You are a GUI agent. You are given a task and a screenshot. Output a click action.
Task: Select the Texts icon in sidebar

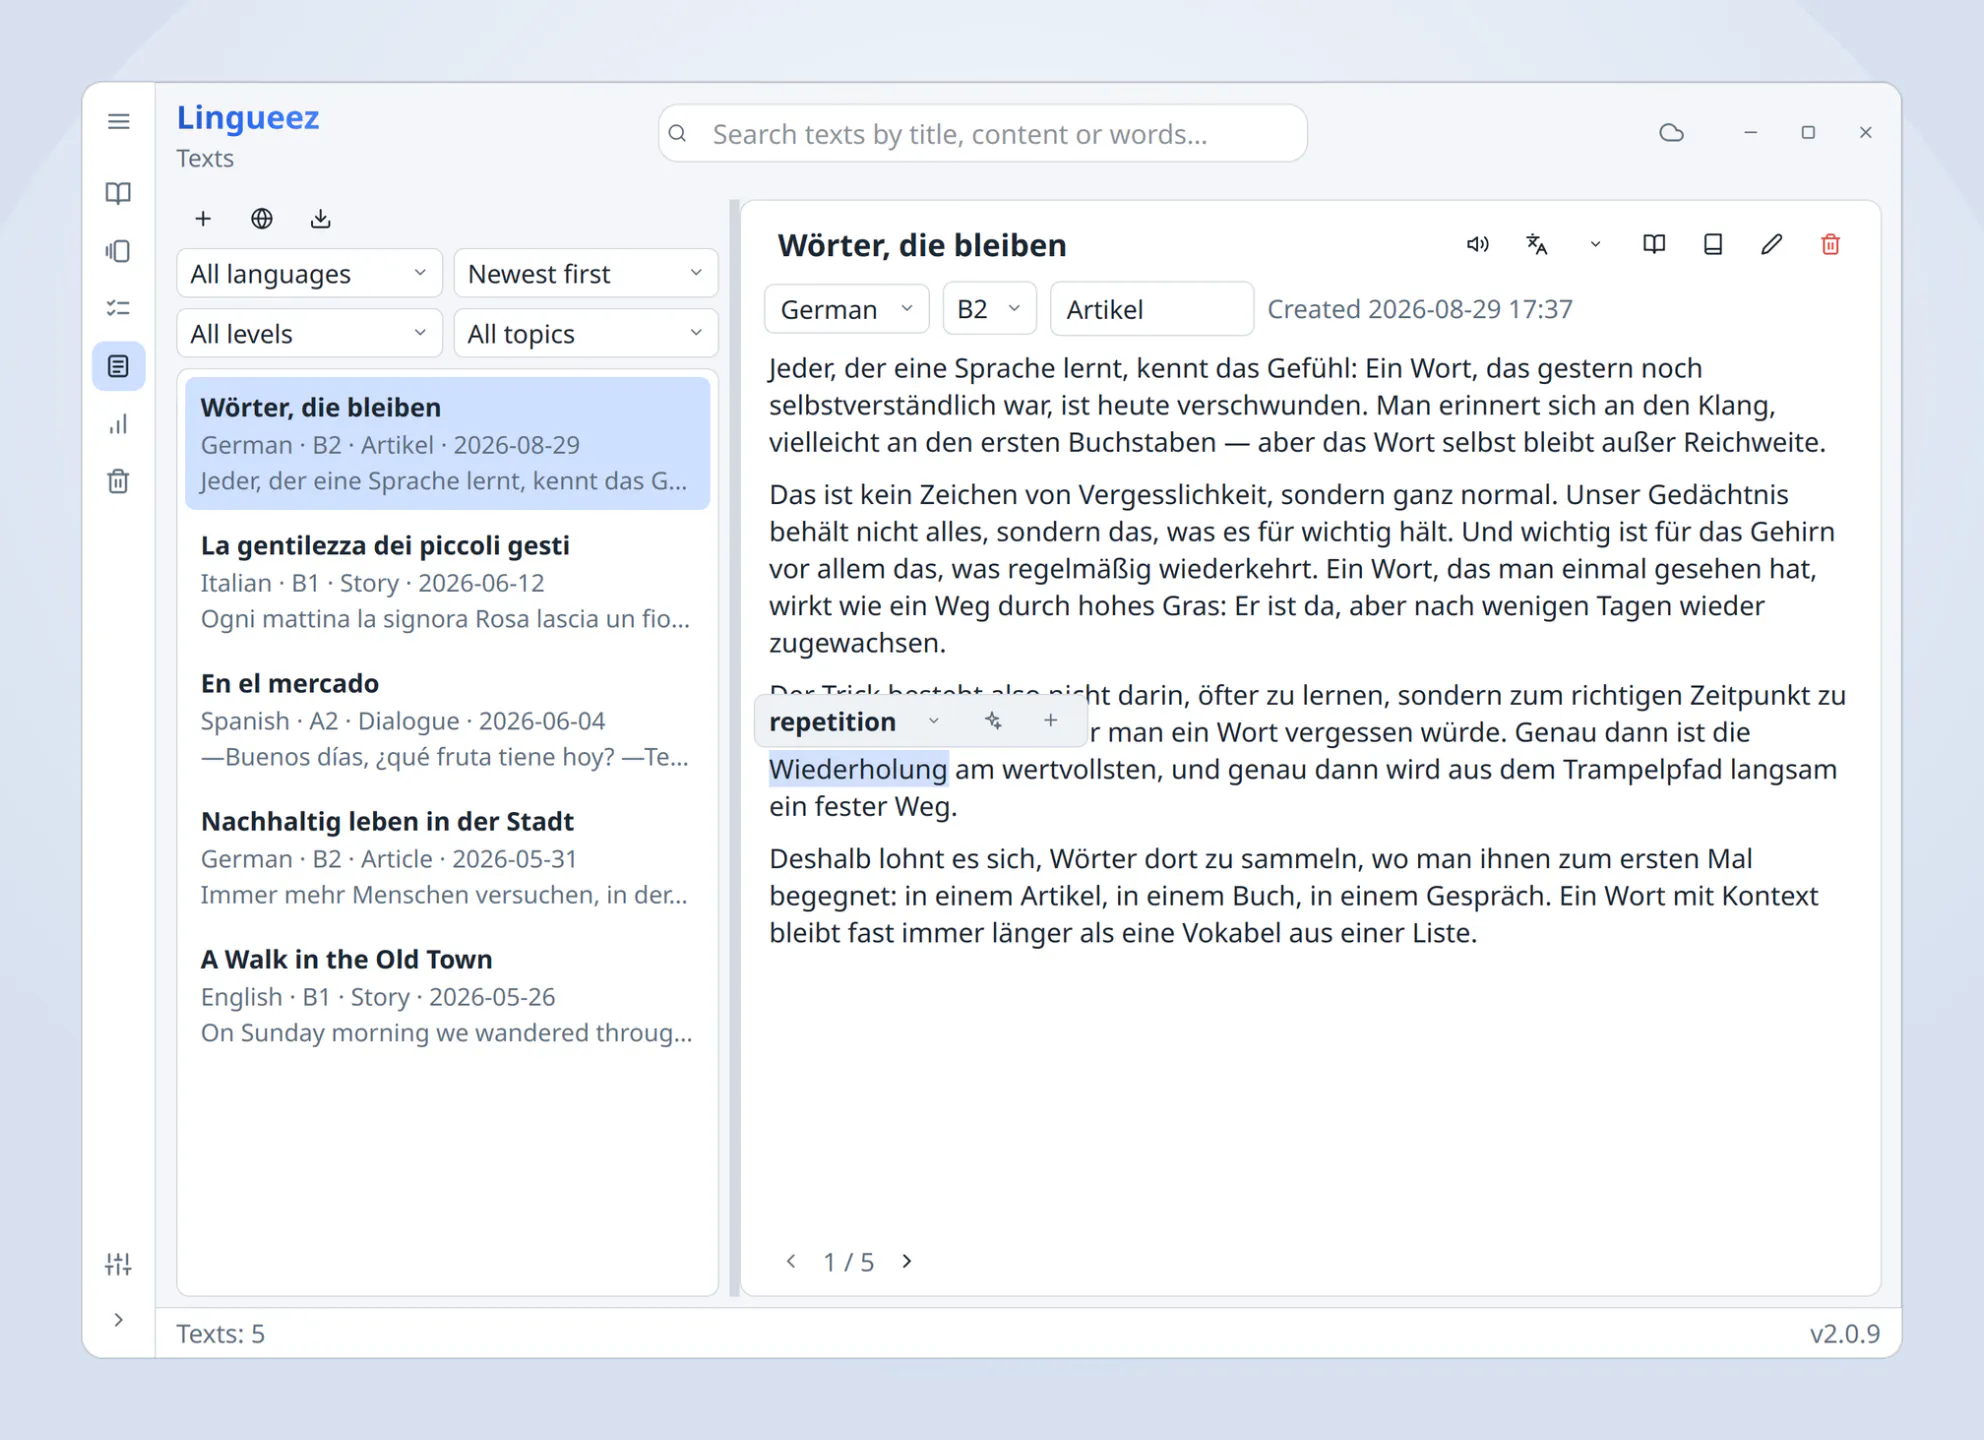(x=118, y=366)
